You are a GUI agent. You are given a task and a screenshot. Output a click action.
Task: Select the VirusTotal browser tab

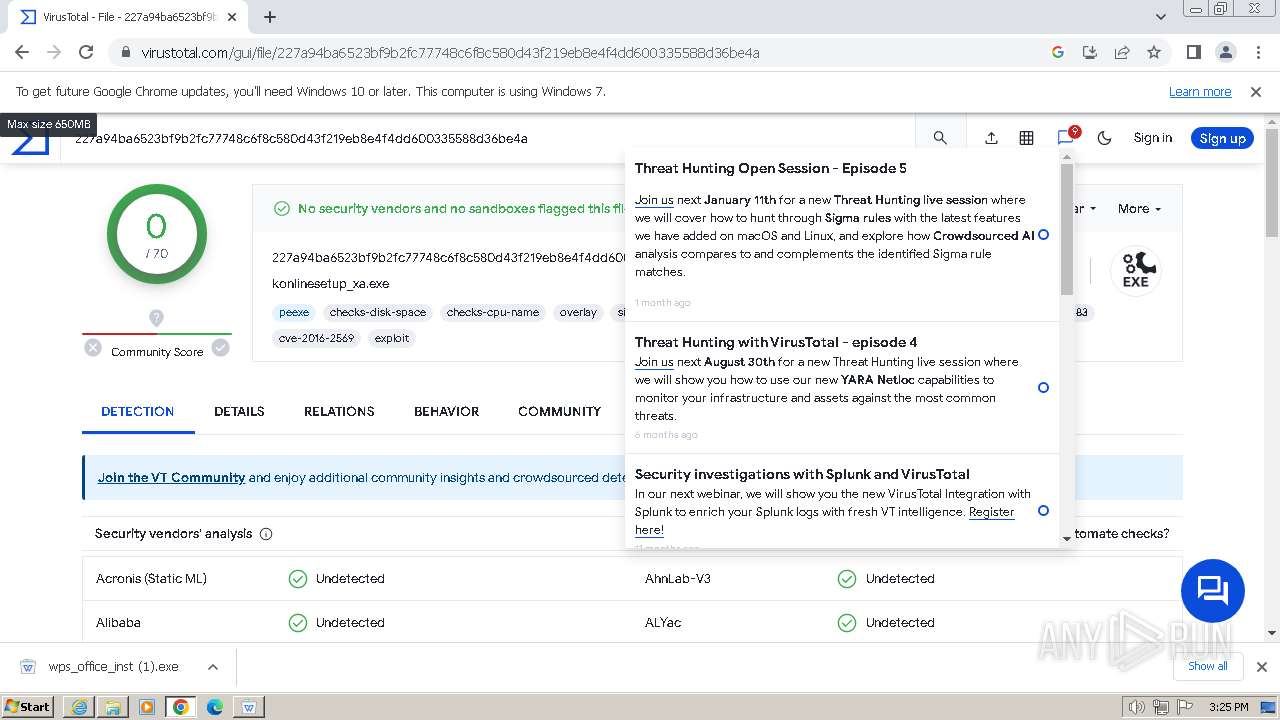coord(128,17)
